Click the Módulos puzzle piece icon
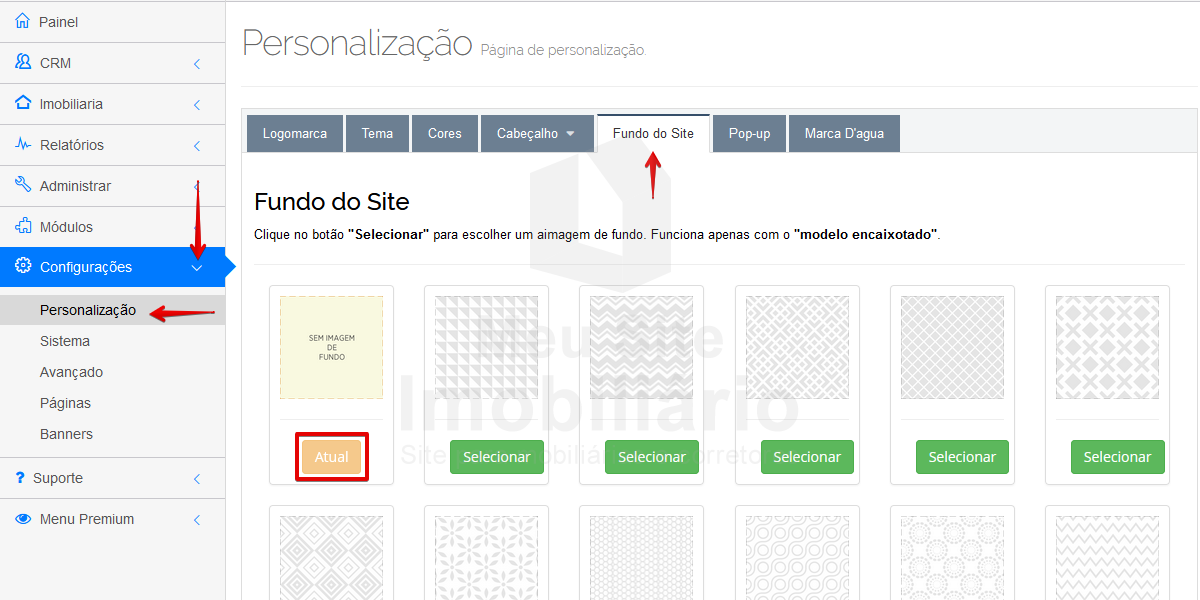1200x600 pixels. (23, 226)
